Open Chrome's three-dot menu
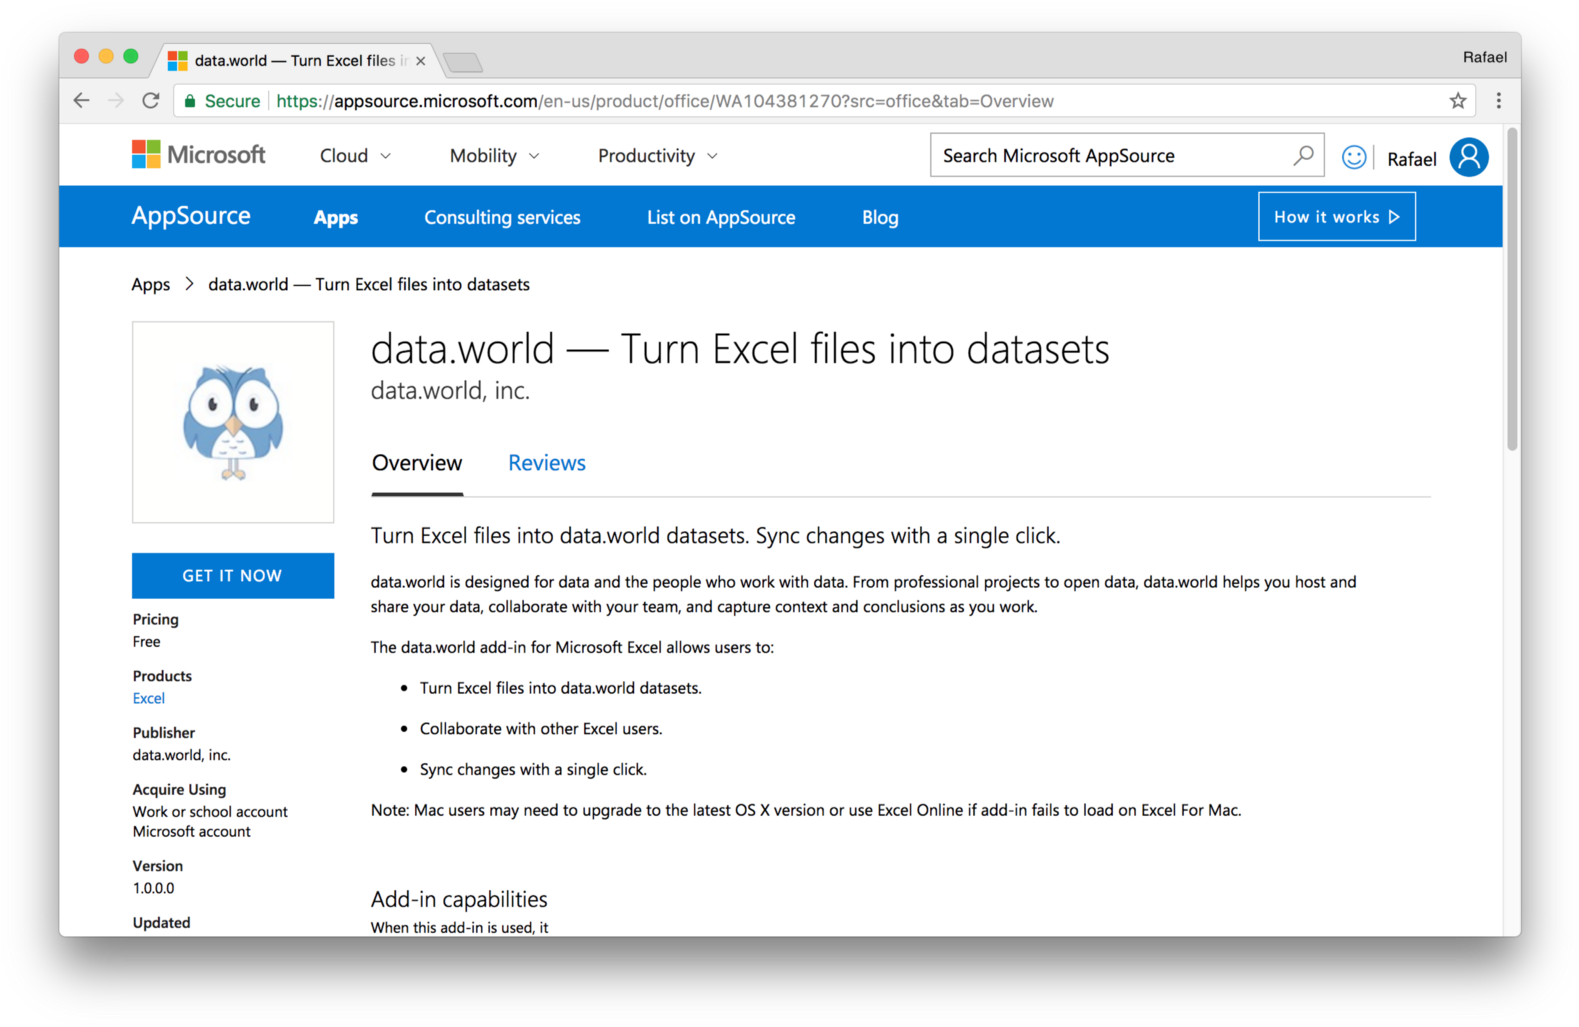Viewport: 1579px width, 1027px height. [1498, 101]
